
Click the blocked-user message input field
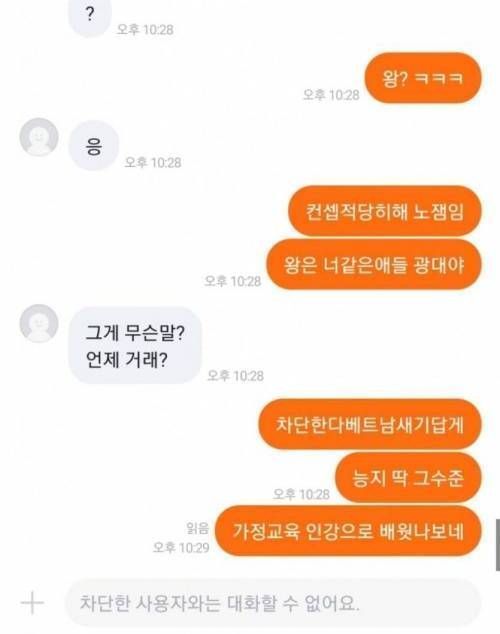(x=273, y=603)
